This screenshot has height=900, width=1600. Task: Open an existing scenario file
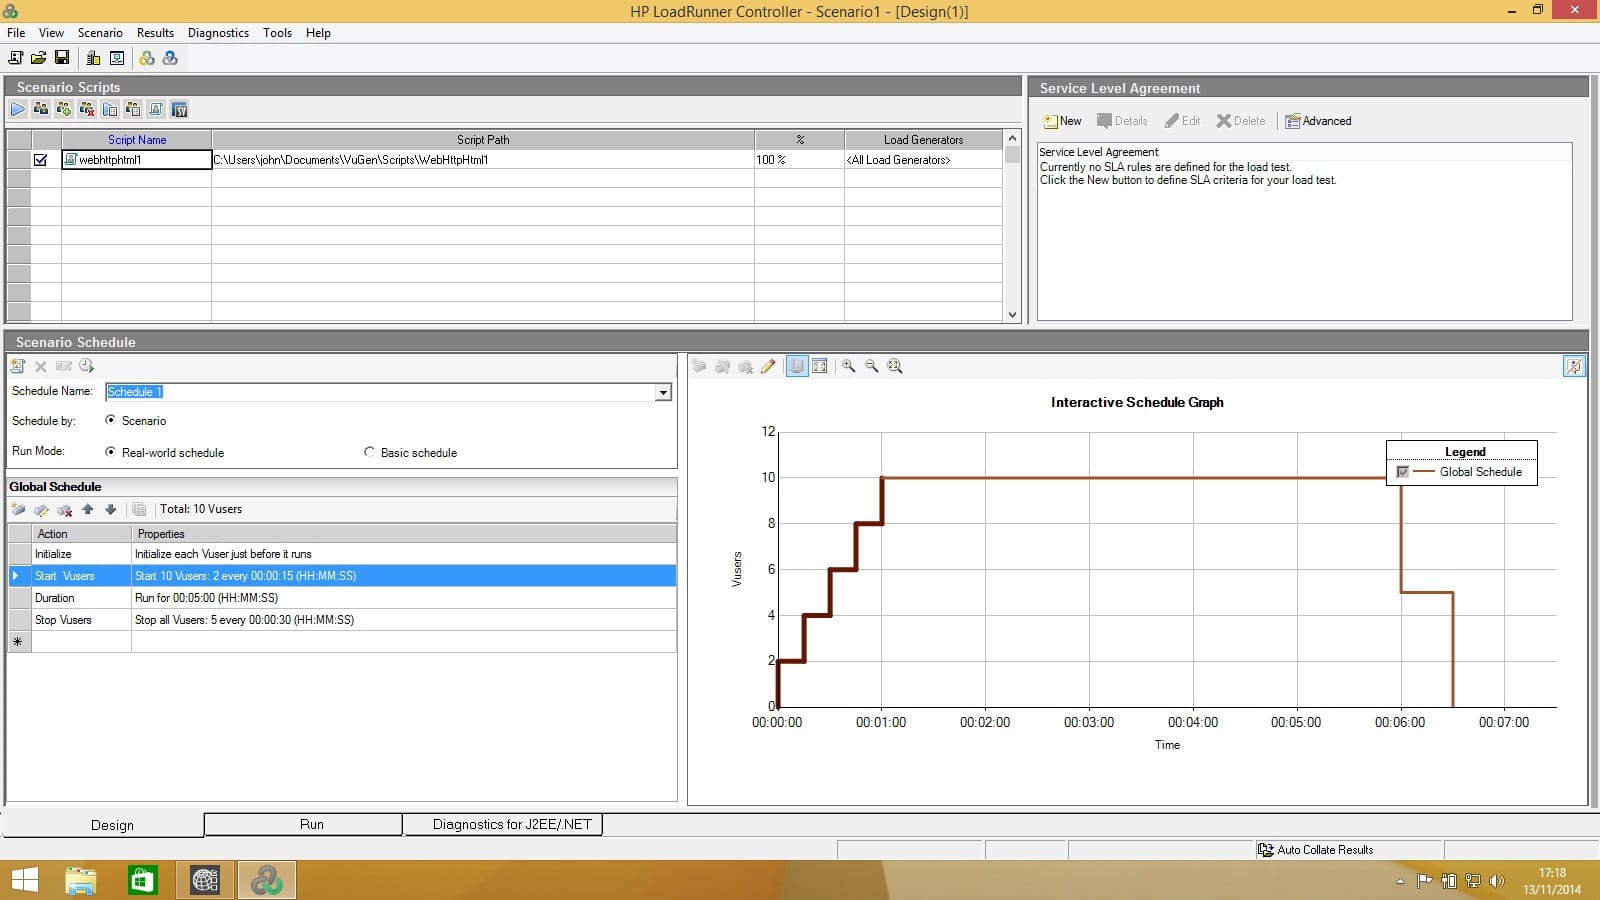pyautogui.click(x=38, y=58)
